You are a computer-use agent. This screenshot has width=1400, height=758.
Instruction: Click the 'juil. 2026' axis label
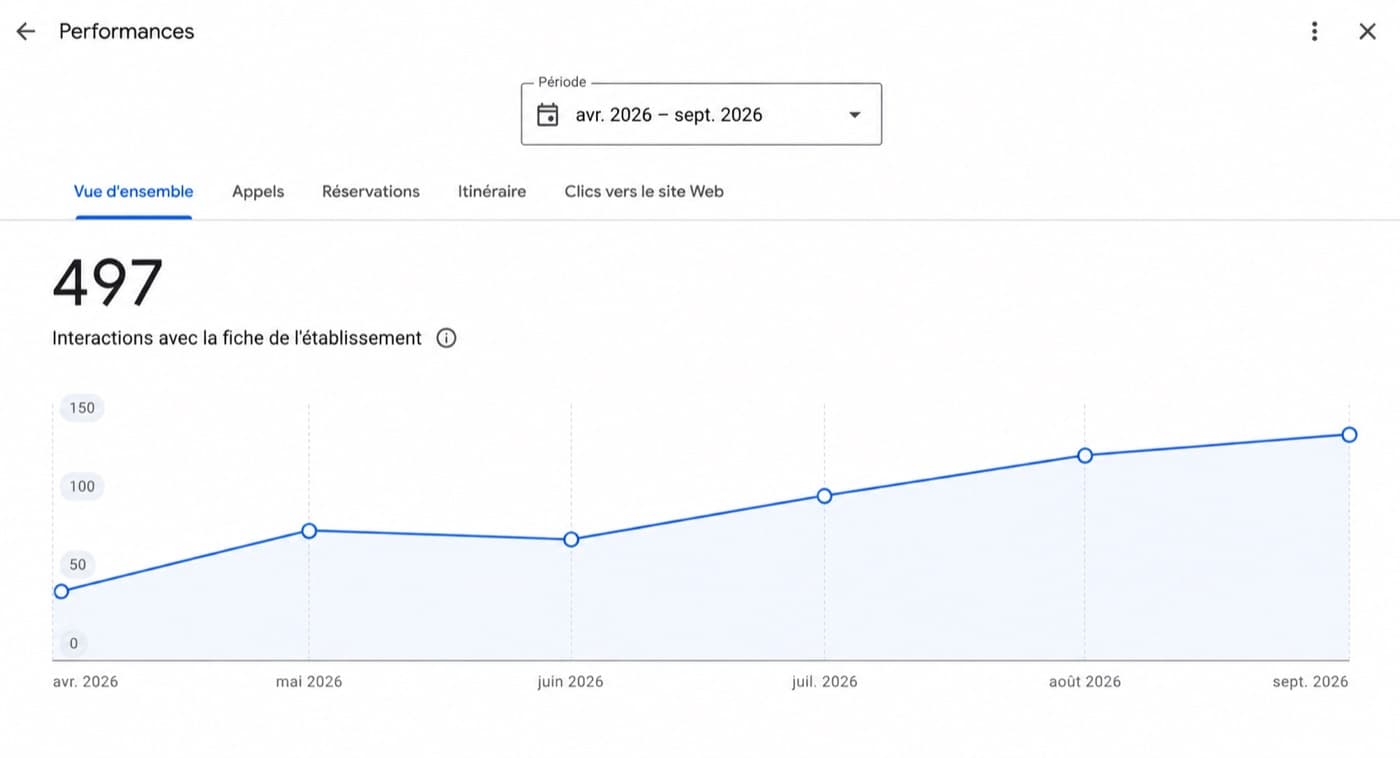point(824,681)
